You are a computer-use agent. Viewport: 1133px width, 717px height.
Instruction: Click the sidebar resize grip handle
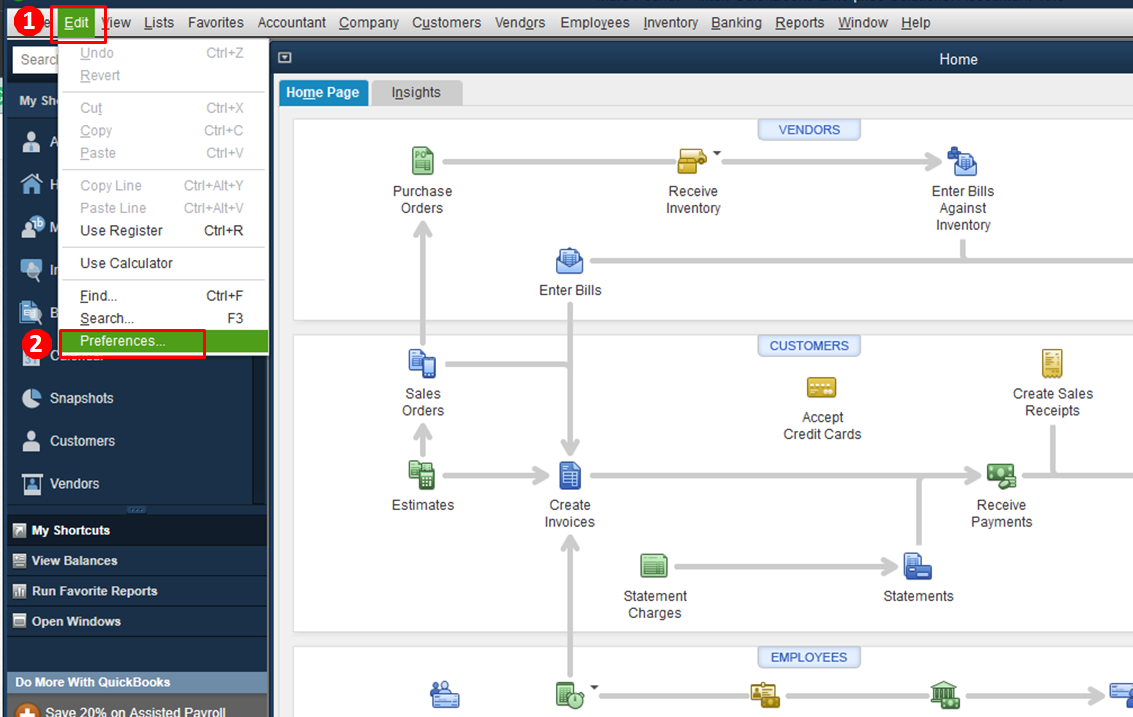(137, 510)
